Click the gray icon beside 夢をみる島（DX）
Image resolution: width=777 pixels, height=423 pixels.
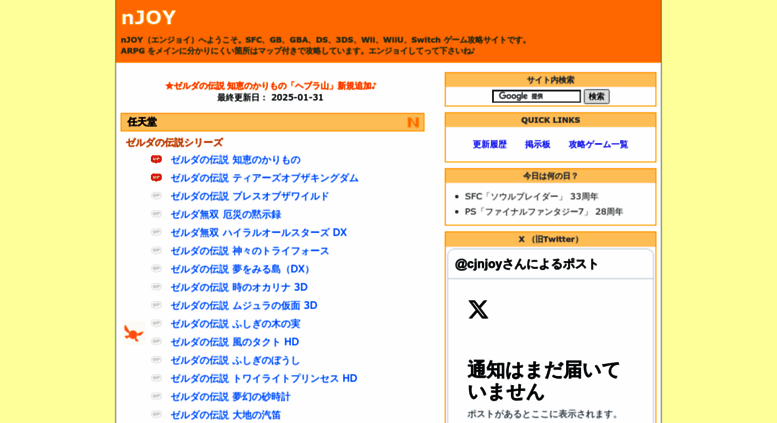point(156,268)
